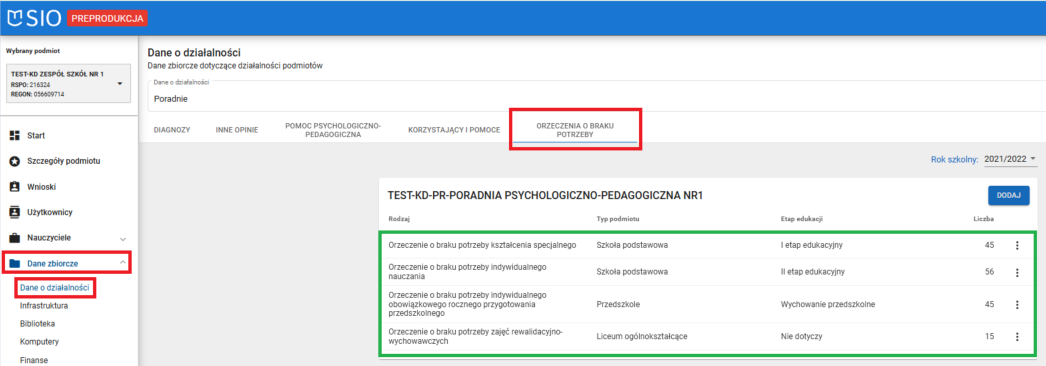Click the DODAJ button

(1009, 195)
